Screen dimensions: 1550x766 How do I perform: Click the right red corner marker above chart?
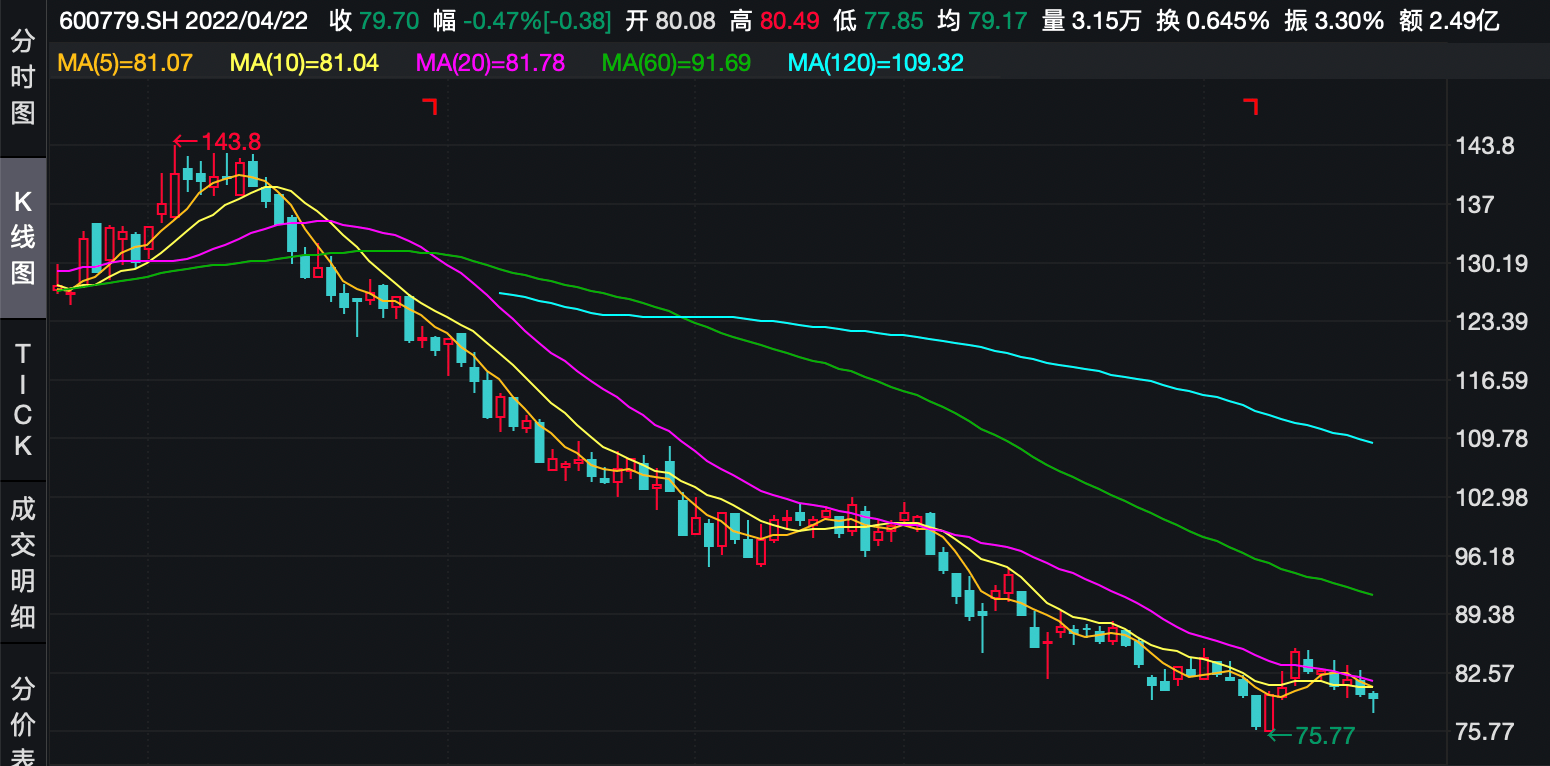[x=1250, y=106]
